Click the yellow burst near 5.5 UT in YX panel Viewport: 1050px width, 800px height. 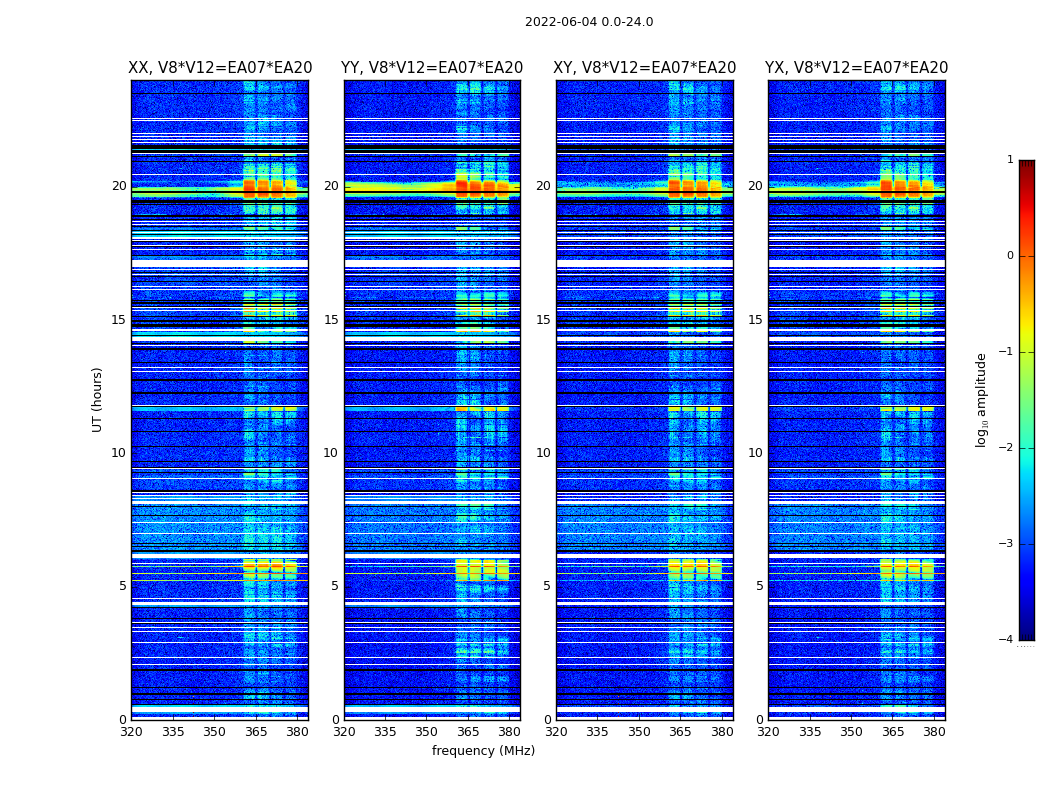[907, 569]
